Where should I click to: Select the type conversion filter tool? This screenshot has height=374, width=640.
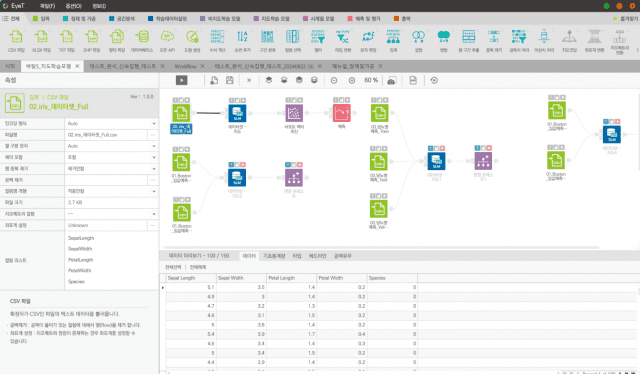pyautogui.click(x=342, y=41)
